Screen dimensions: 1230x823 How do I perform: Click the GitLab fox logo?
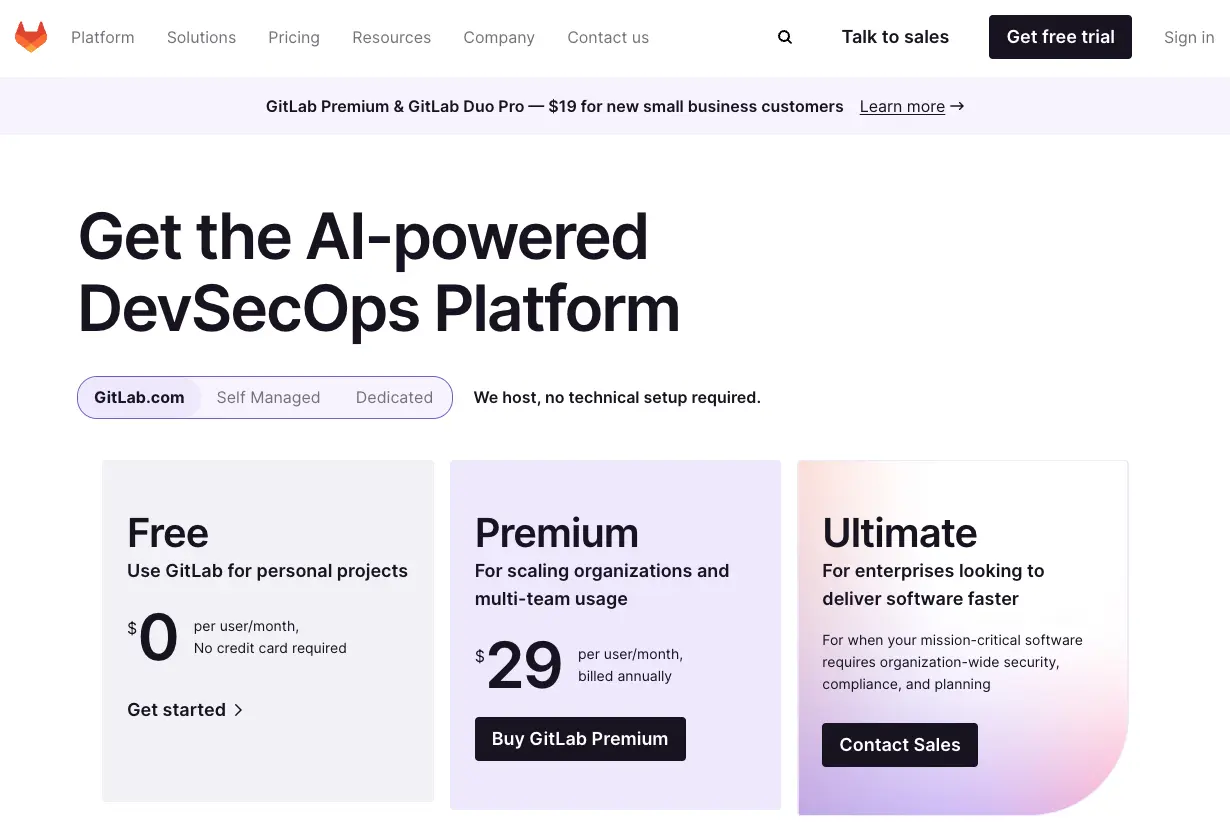tap(31, 36)
